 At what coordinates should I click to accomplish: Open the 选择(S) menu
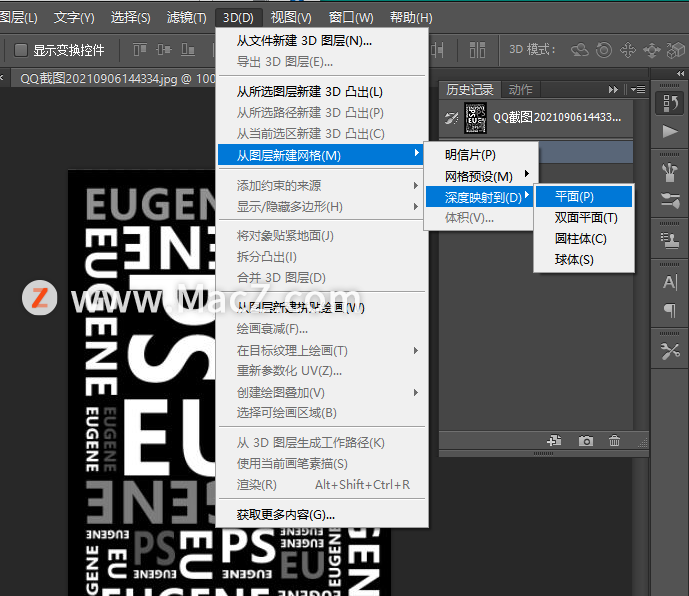(131, 18)
